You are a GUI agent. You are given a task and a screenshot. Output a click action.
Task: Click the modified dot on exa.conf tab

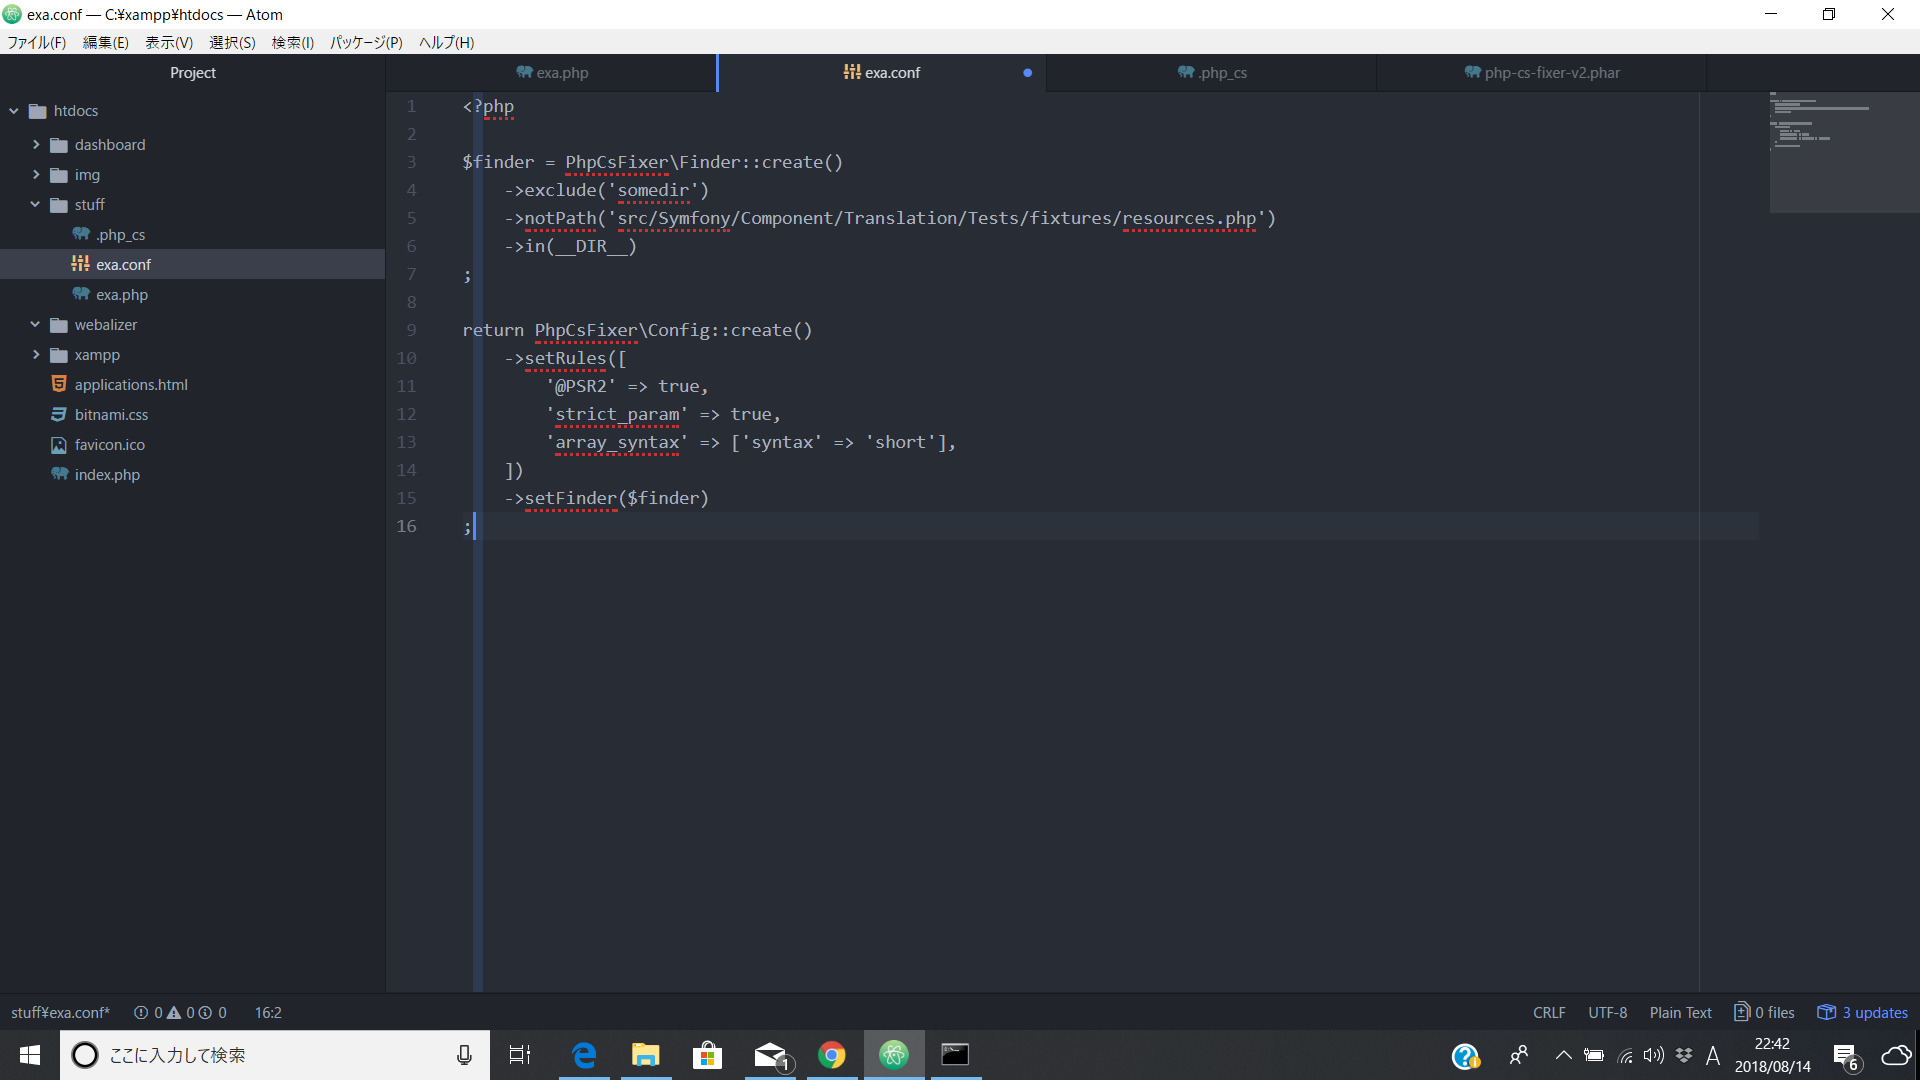(x=1027, y=73)
